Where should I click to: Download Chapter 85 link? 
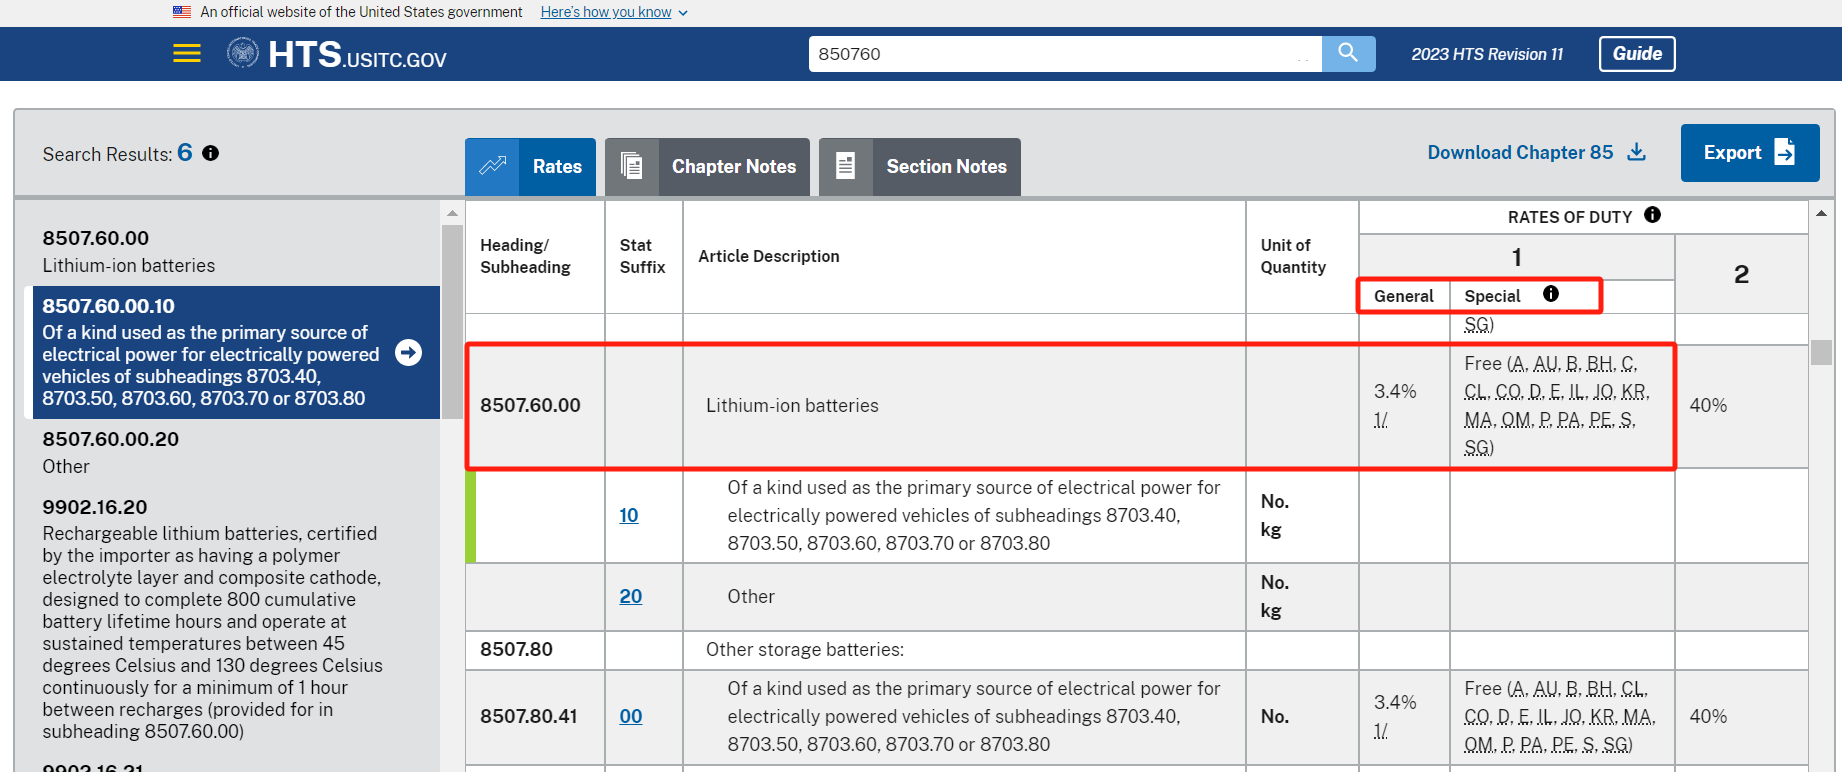tap(1535, 152)
